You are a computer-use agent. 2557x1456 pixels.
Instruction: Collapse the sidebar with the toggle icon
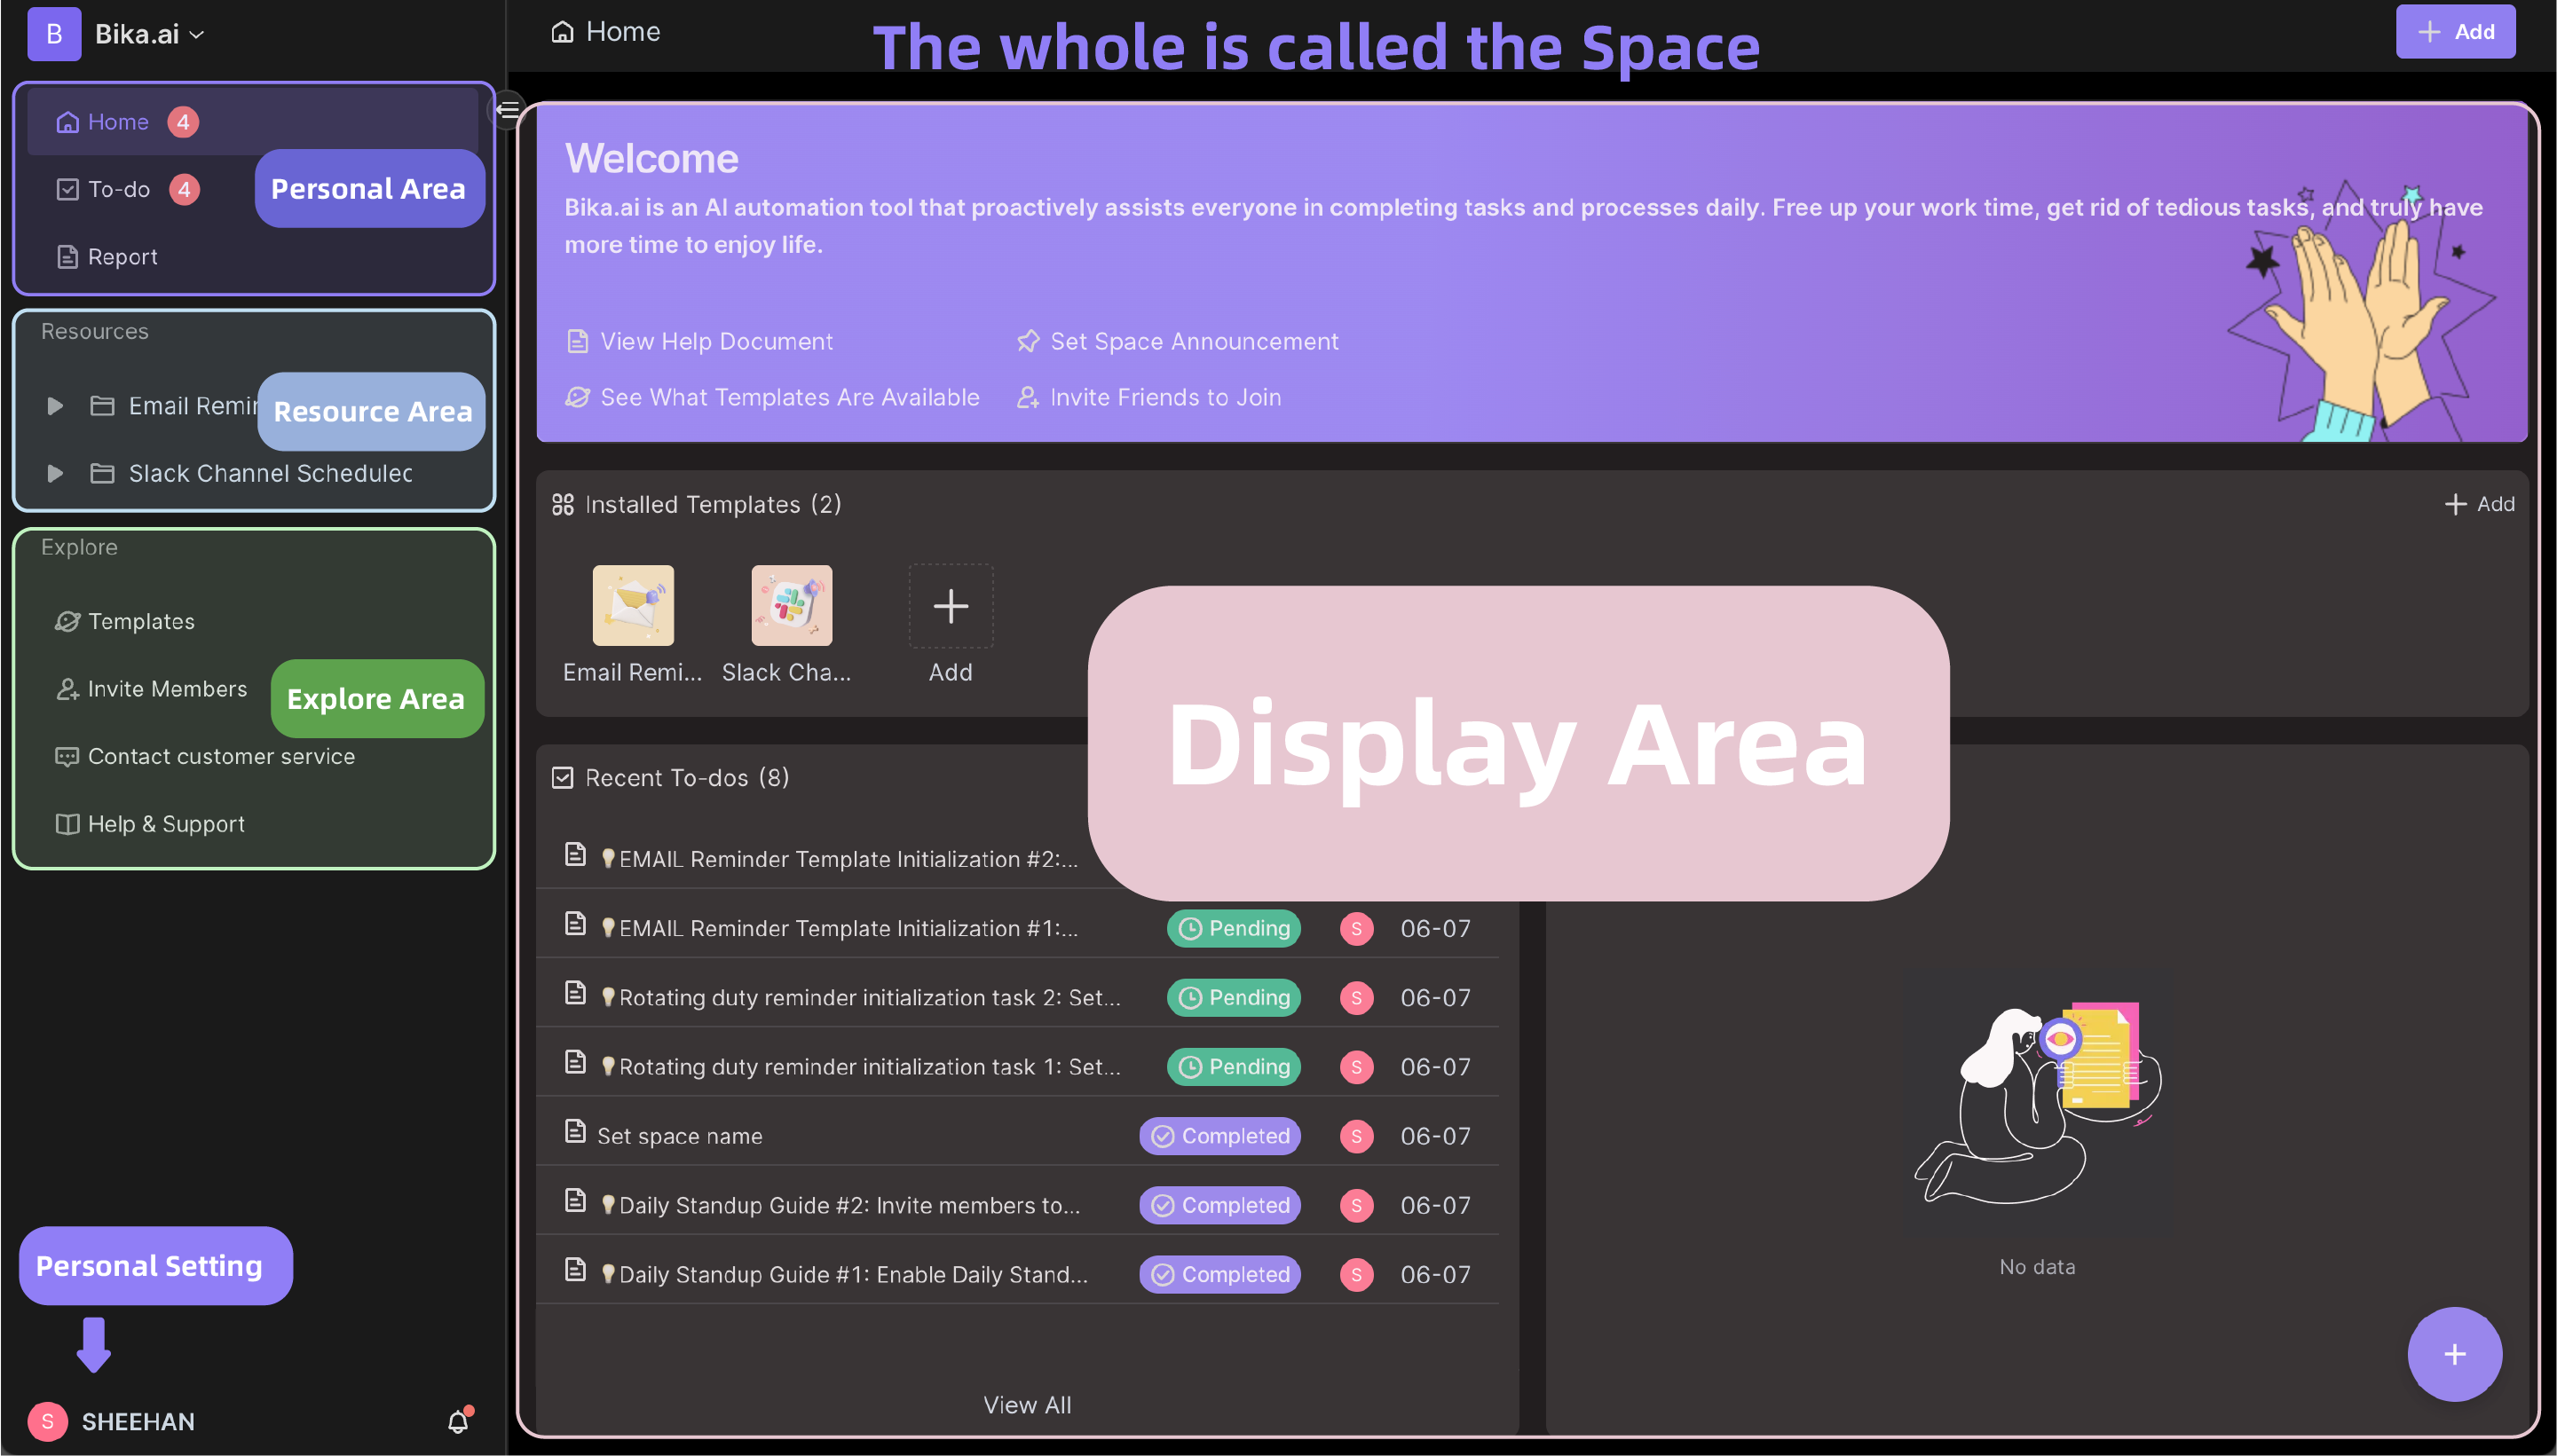pyautogui.click(x=508, y=109)
